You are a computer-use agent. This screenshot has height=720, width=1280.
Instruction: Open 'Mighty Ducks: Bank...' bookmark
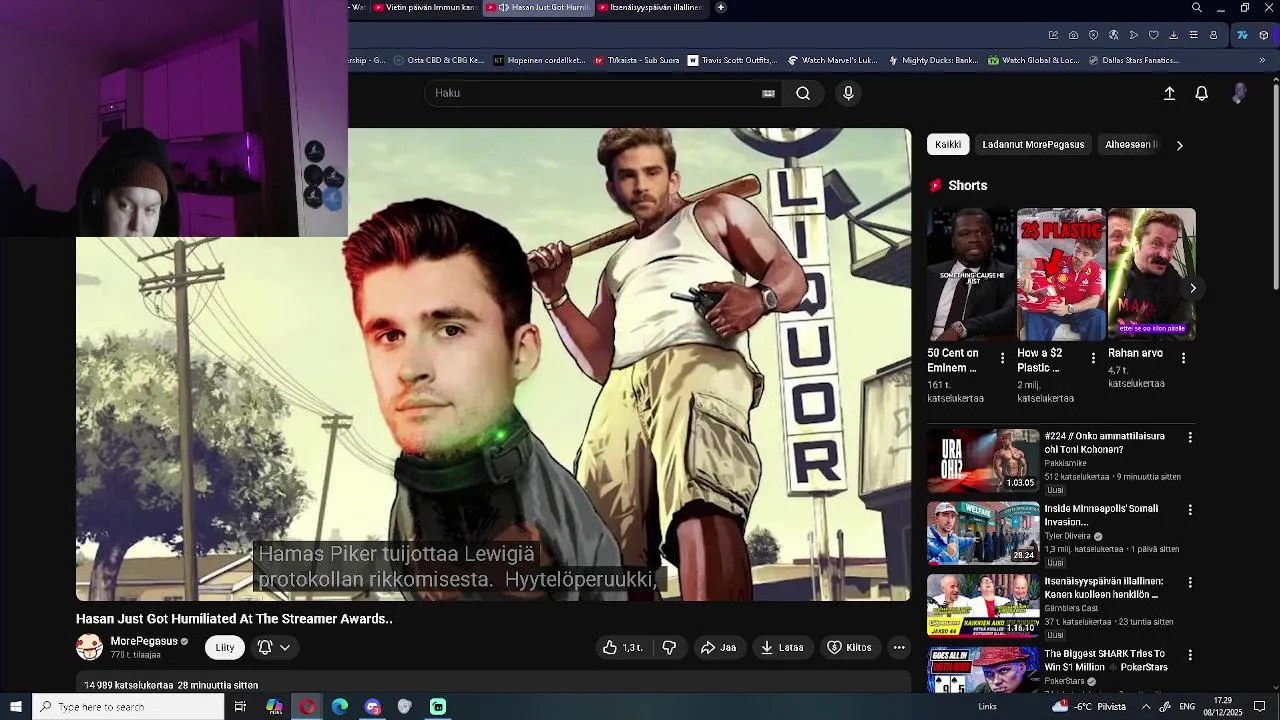point(932,60)
